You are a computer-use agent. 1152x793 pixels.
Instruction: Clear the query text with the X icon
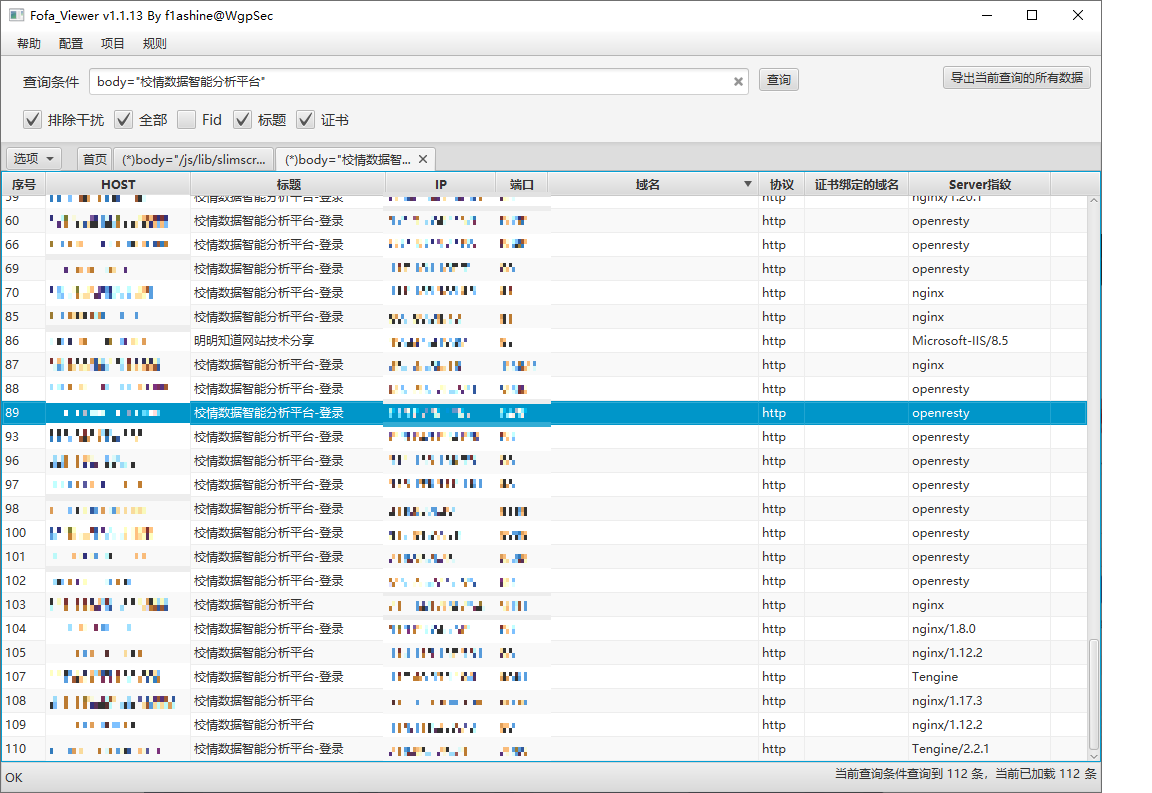[x=739, y=82]
